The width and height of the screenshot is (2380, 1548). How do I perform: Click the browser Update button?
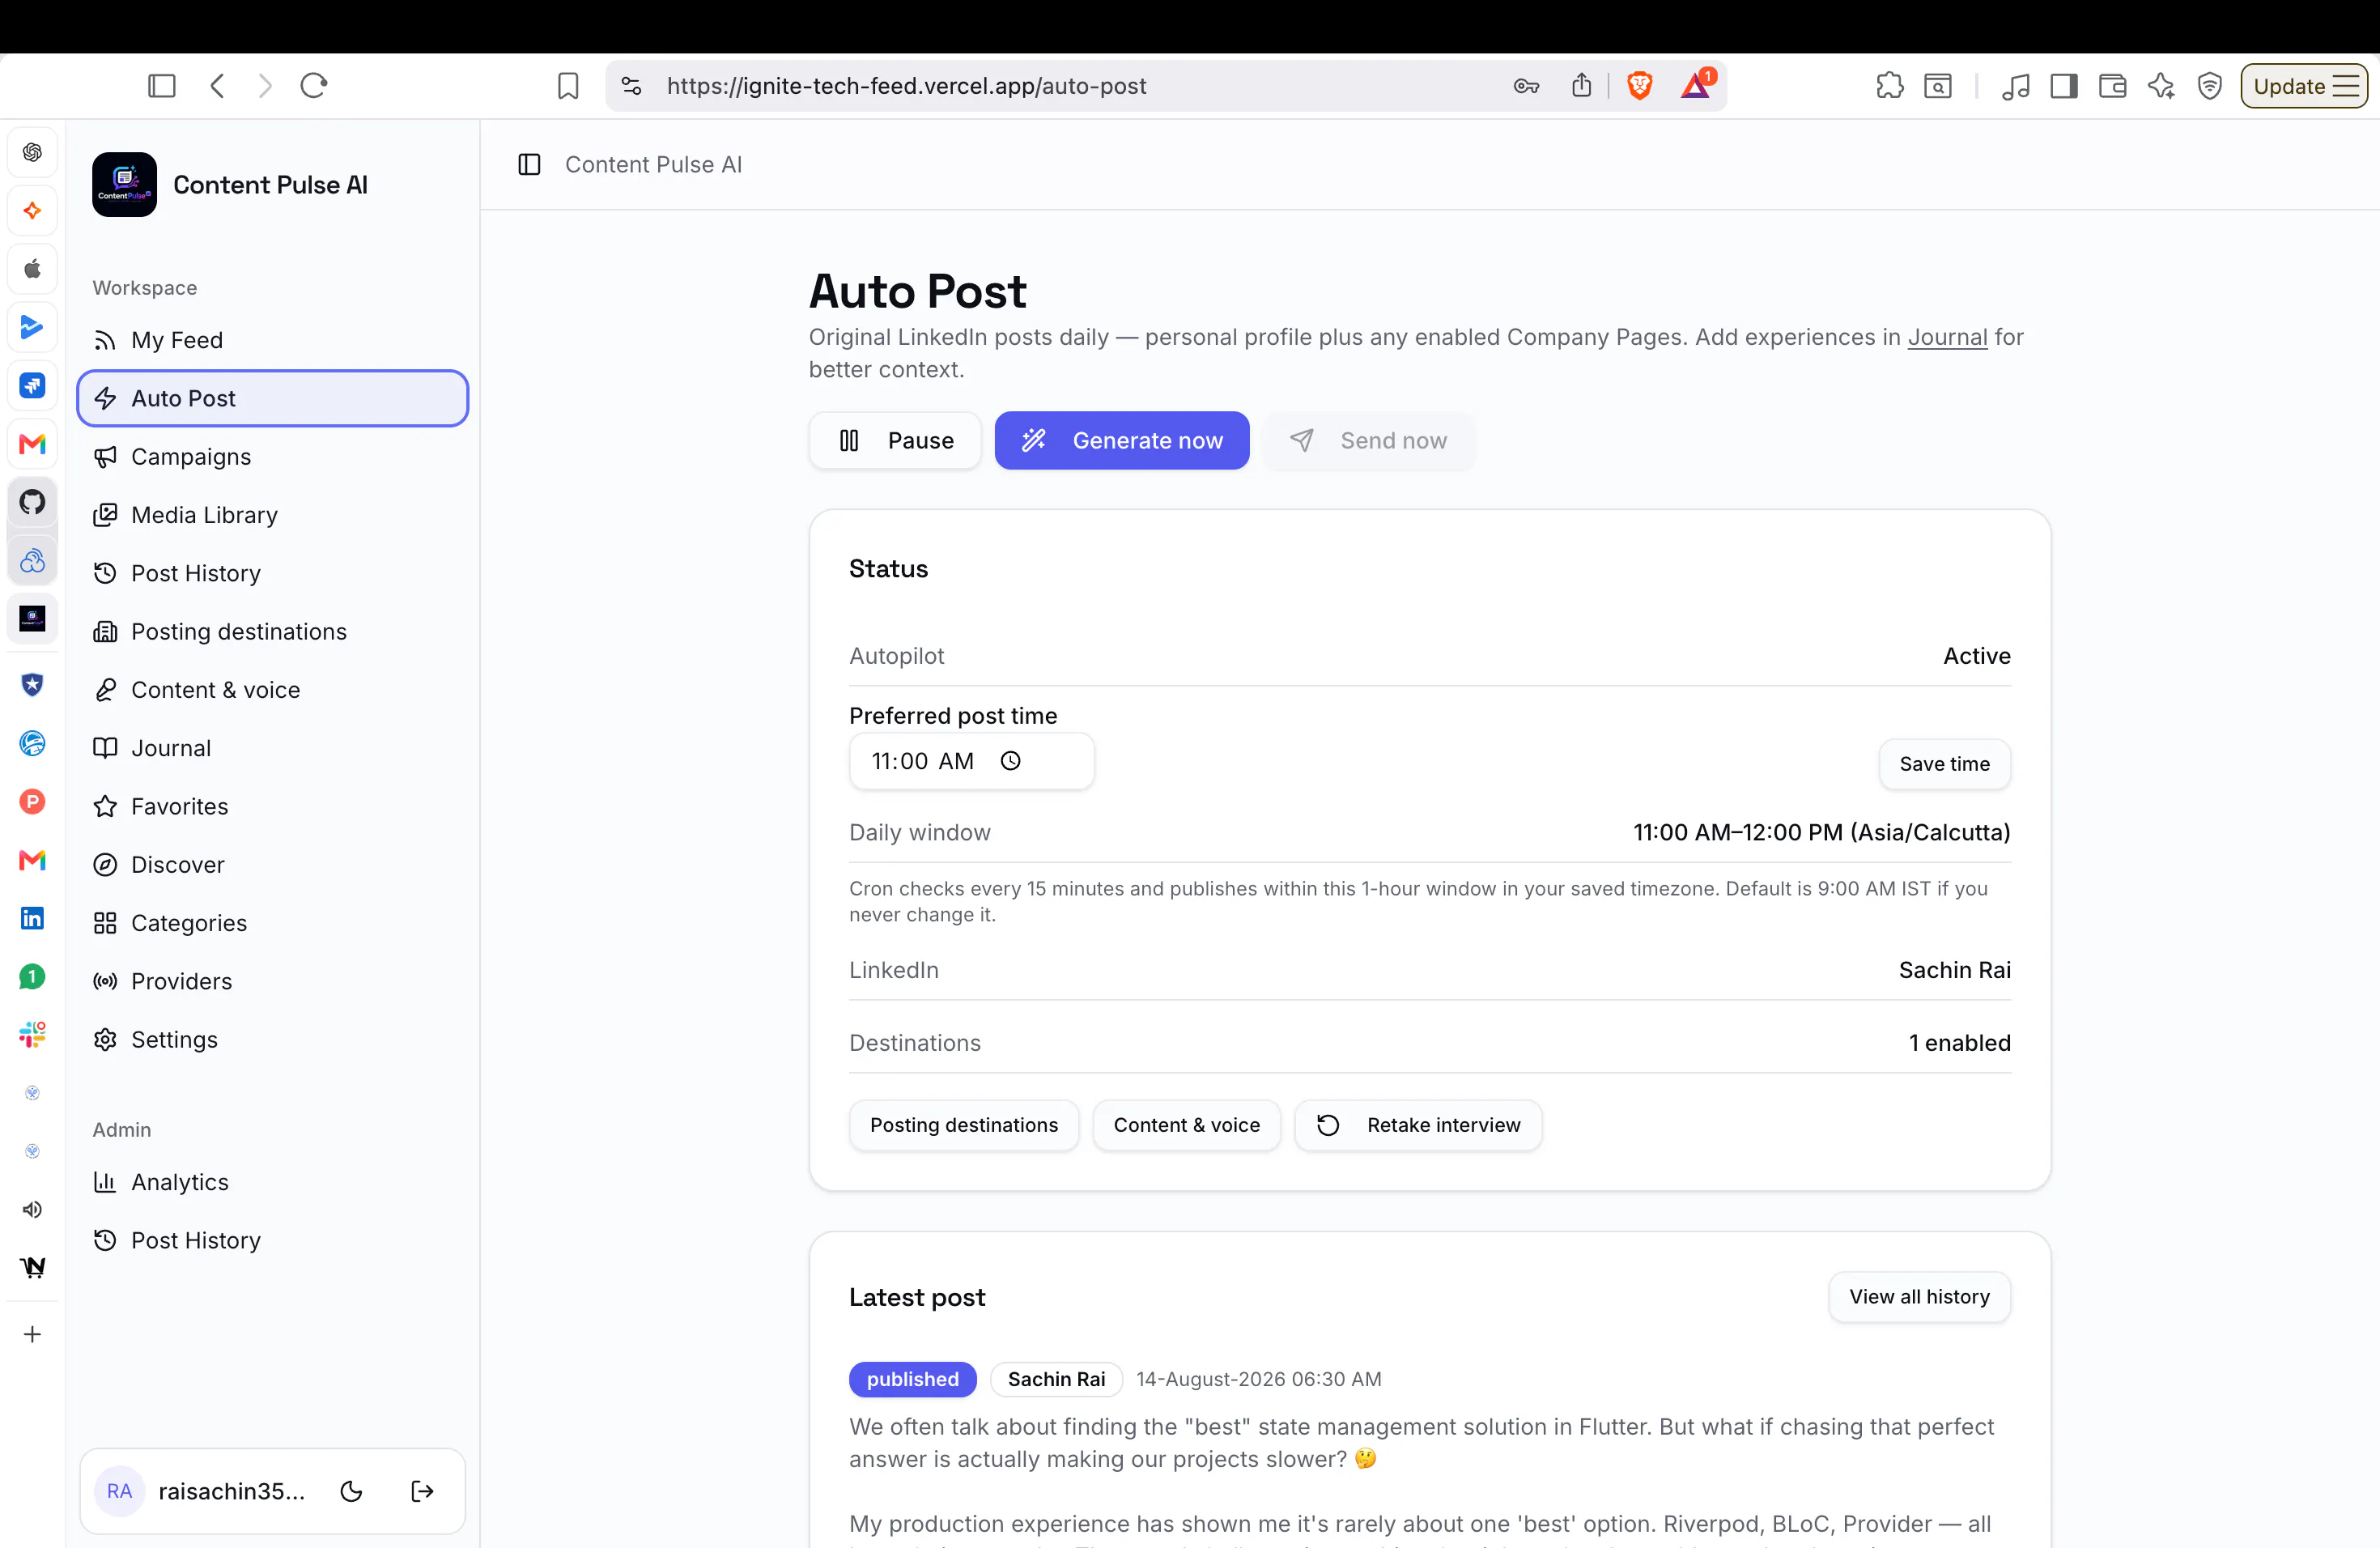point(2303,86)
